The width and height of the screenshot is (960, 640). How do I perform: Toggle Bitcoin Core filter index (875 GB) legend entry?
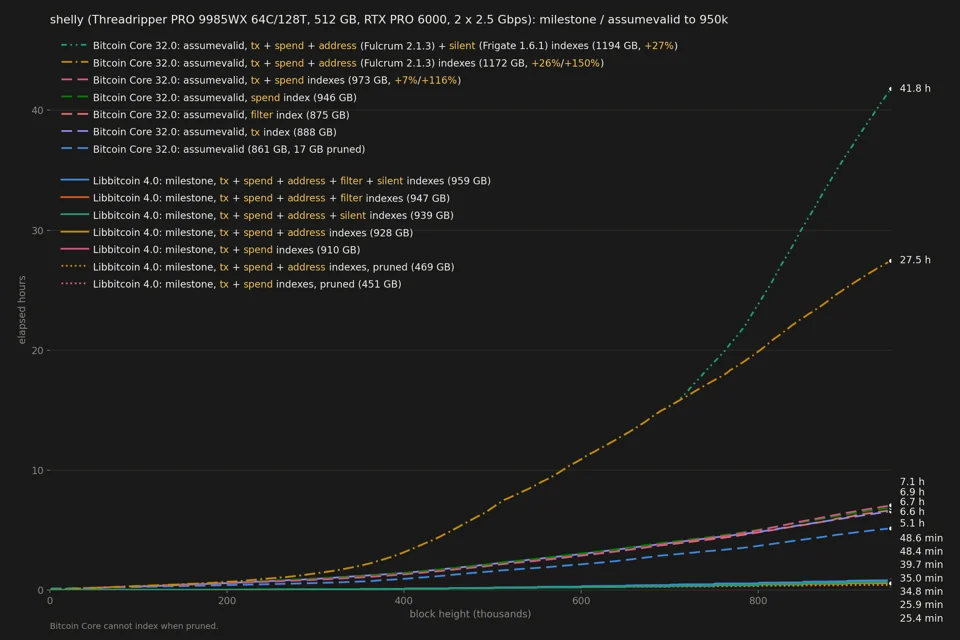coord(205,115)
